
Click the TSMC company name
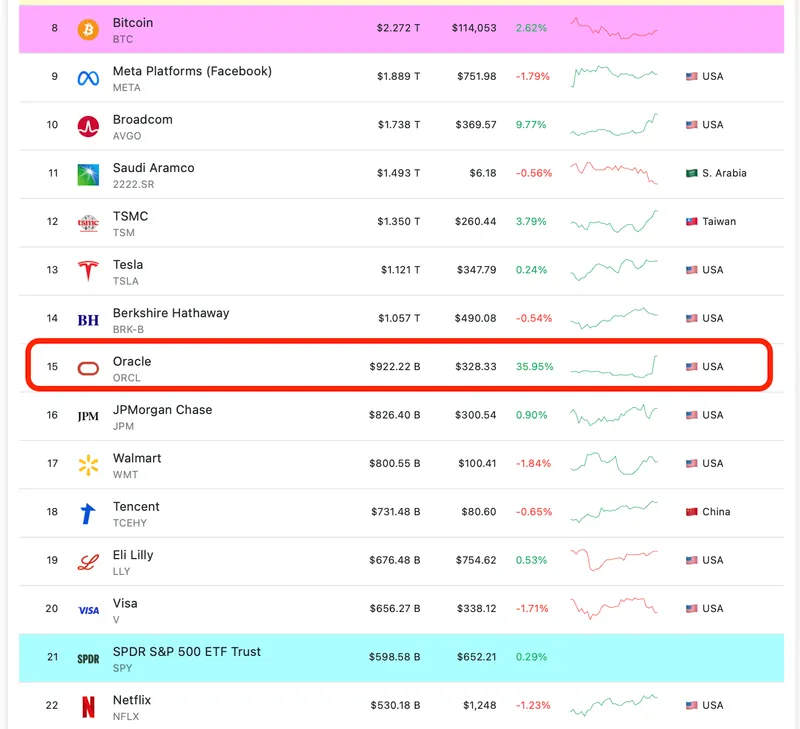129,216
